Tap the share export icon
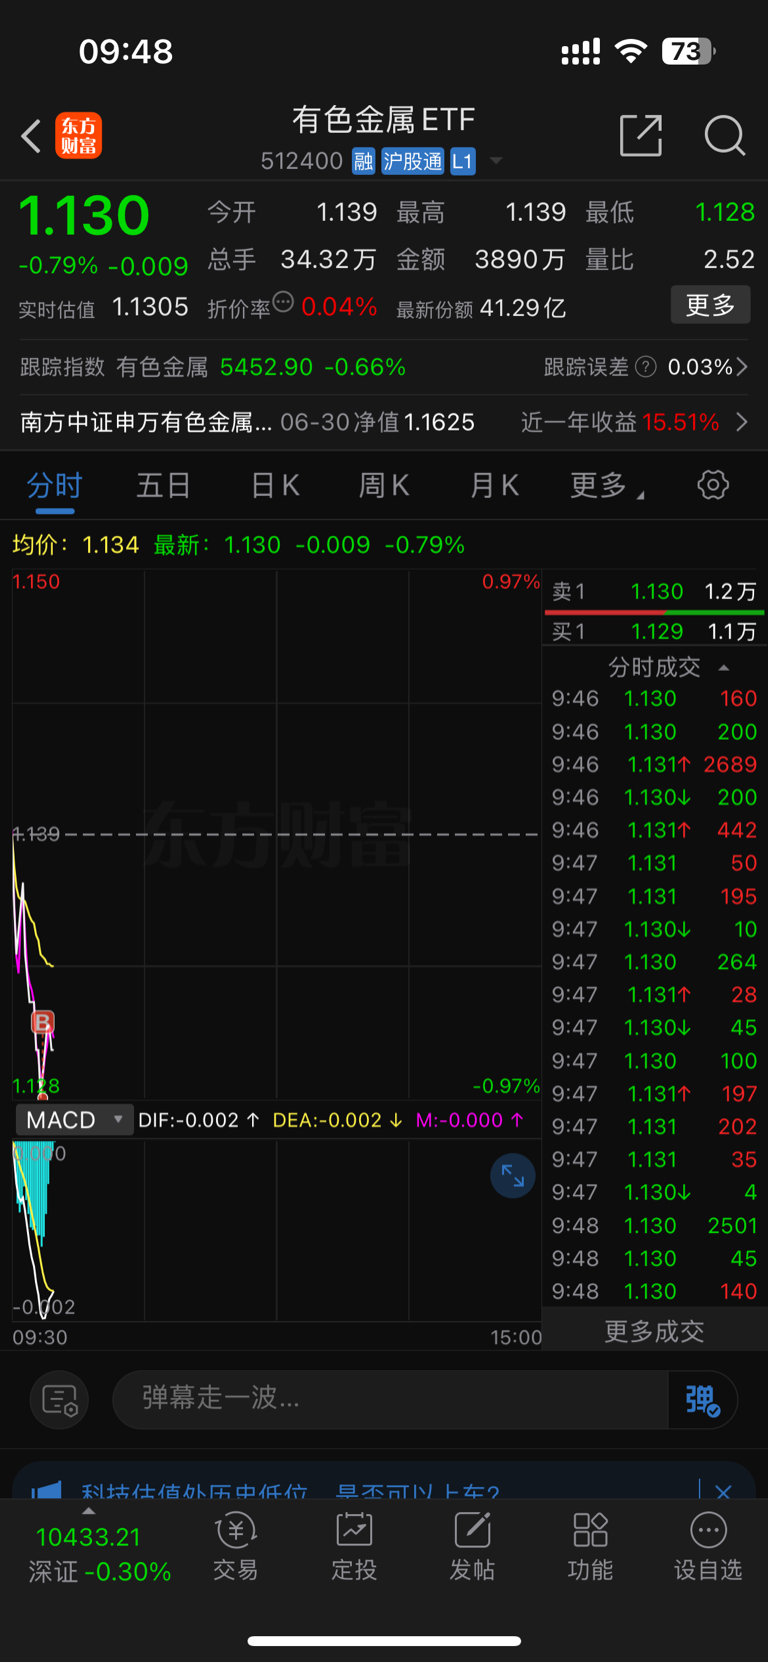 (x=641, y=135)
